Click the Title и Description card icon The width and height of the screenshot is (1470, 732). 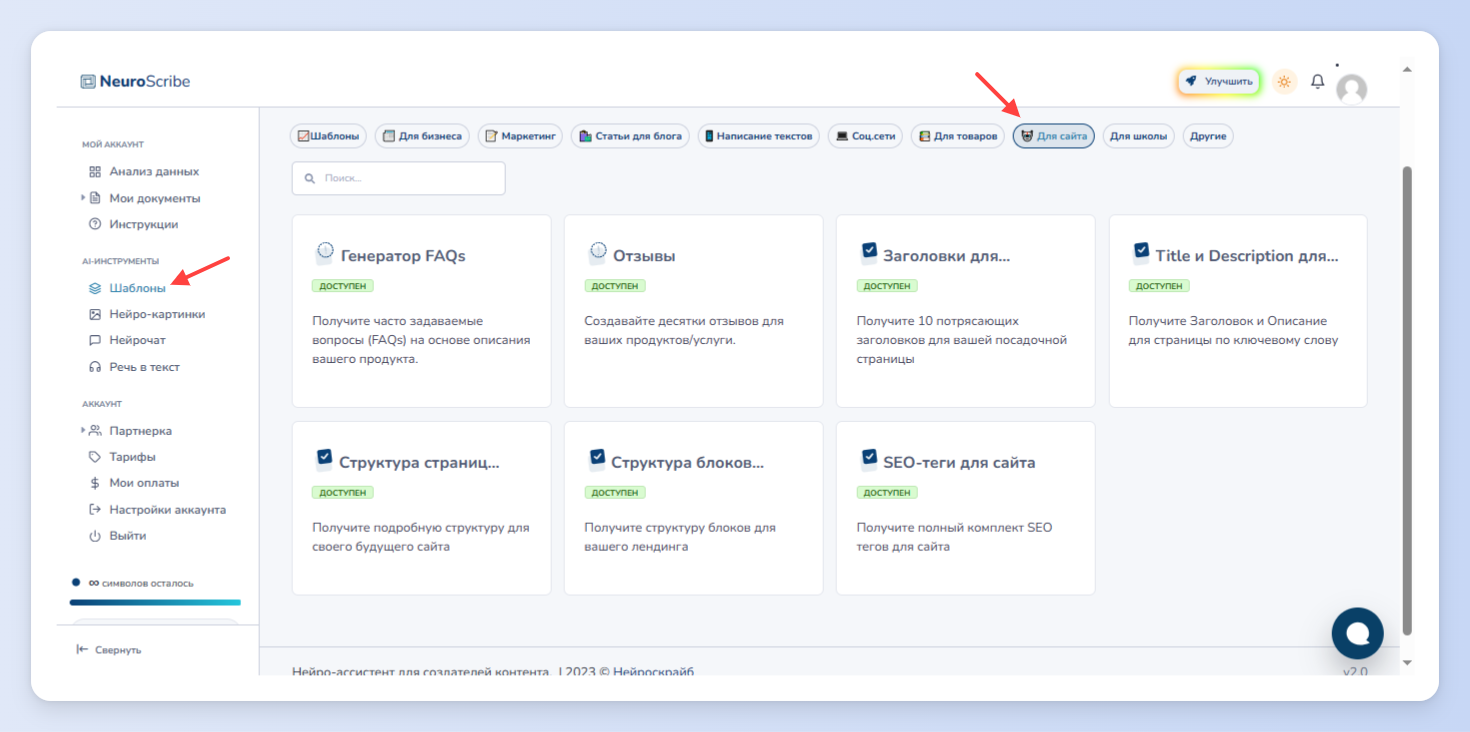click(1141, 253)
